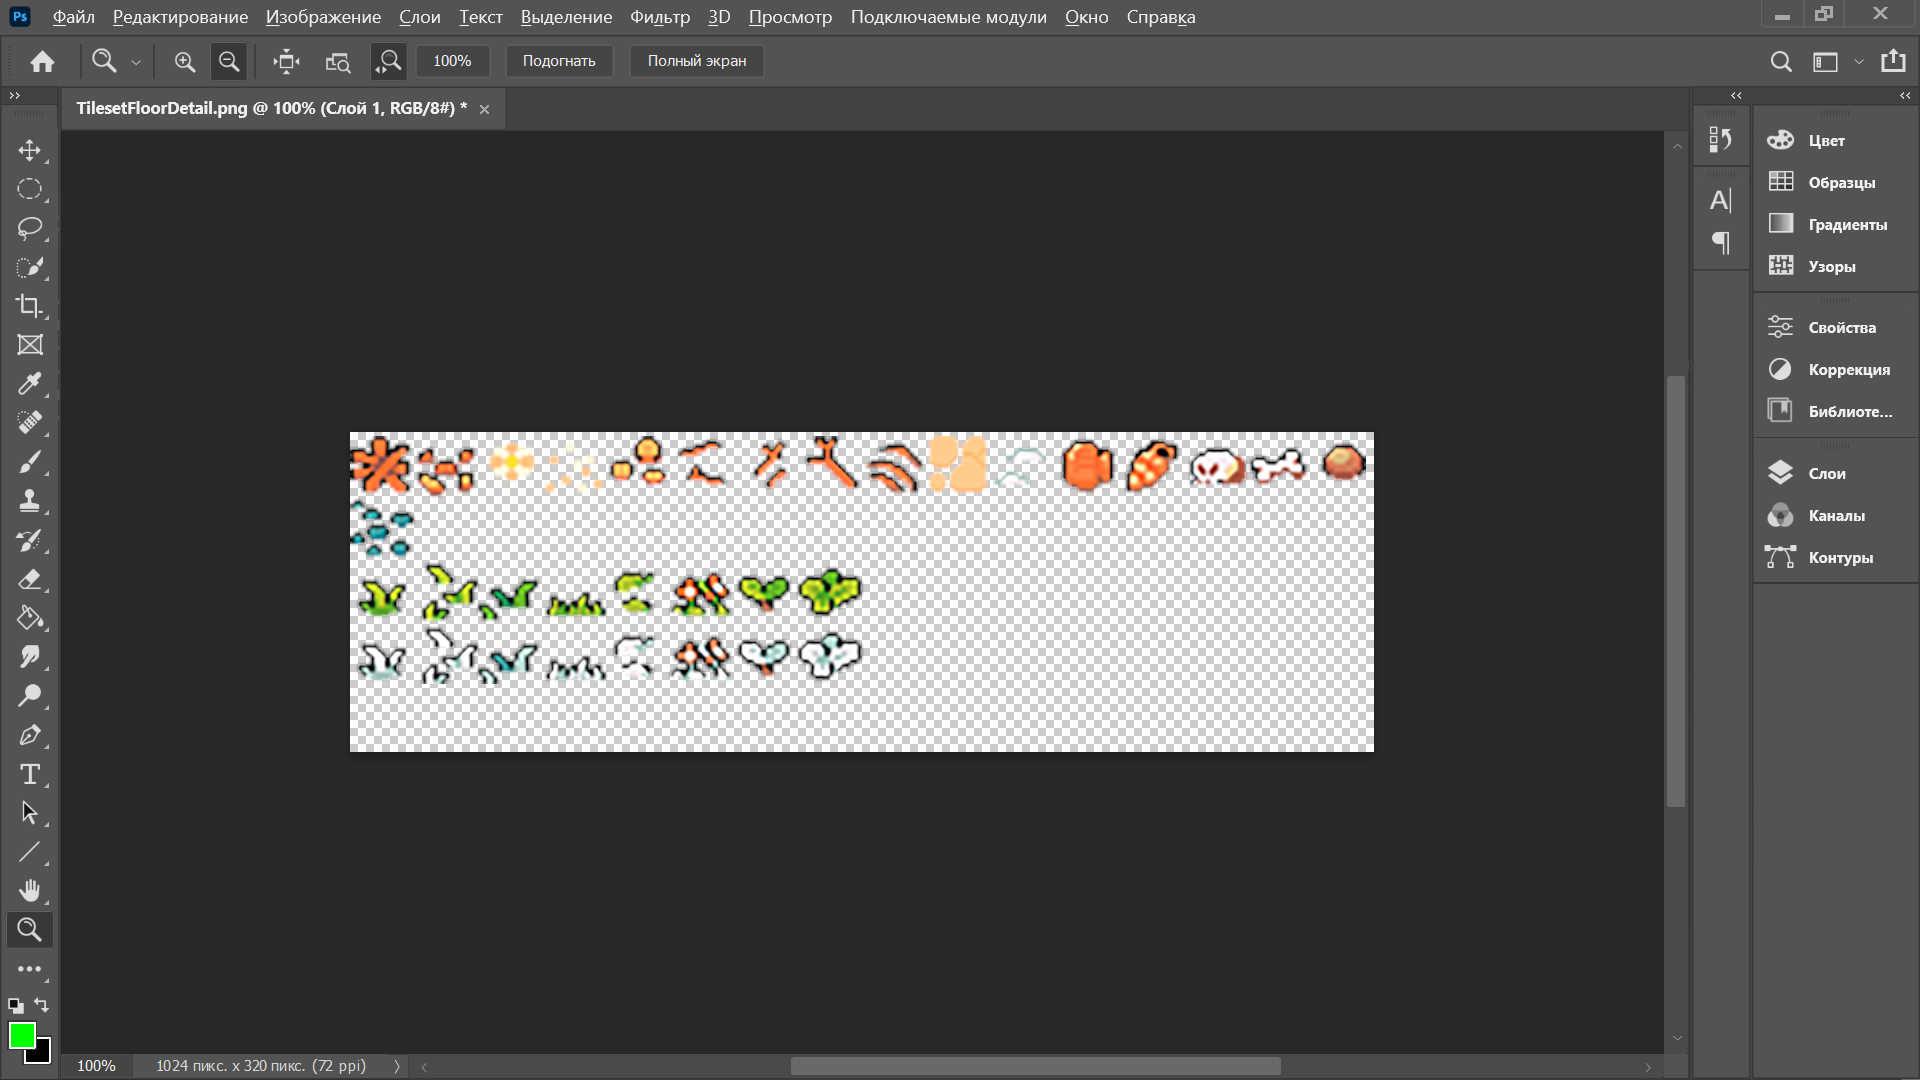Click the vertical scrollbar thumb

(x=1677, y=591)
